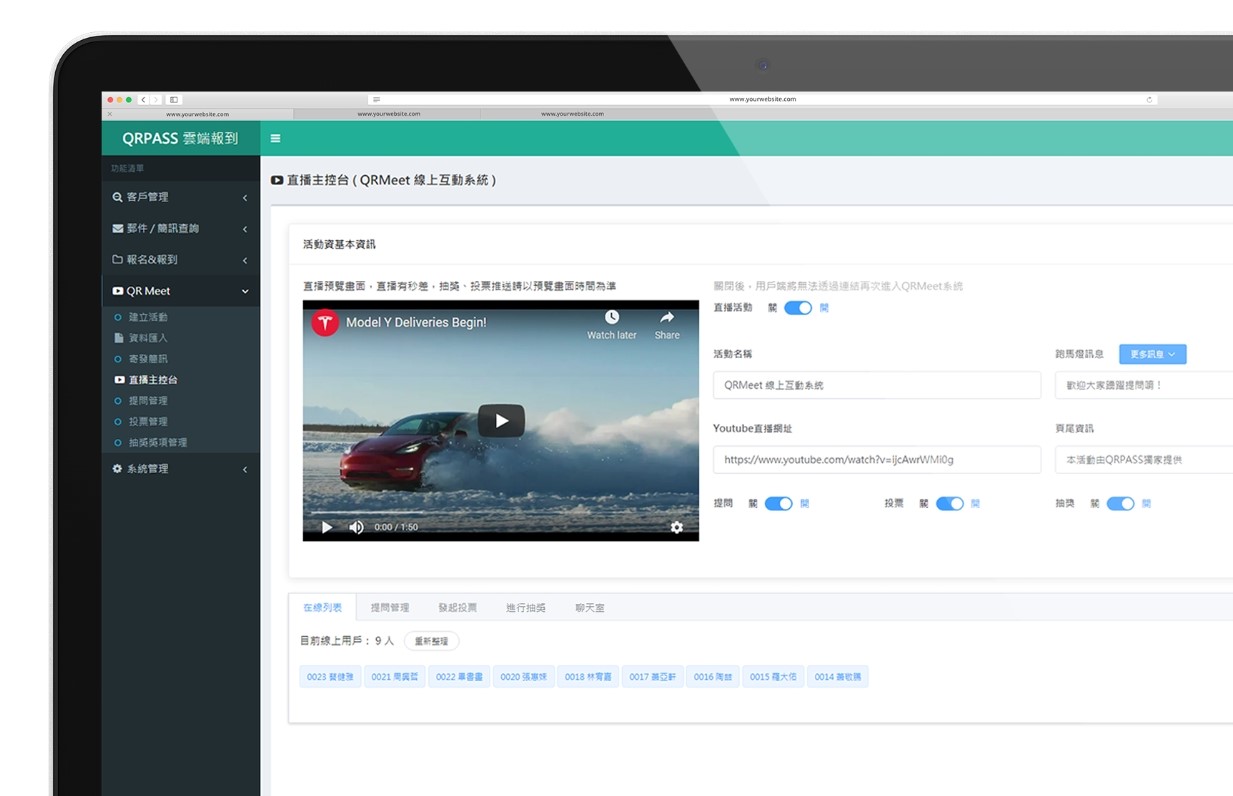Click the circle icon beside 抽獎獎項管理
The width and height of the screenshot is (1233, 796).
[x=119, y=443]
